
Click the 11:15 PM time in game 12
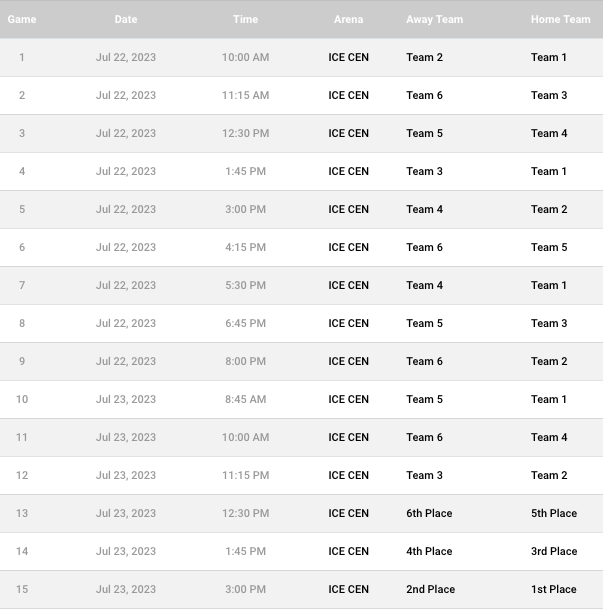point(245,475)
